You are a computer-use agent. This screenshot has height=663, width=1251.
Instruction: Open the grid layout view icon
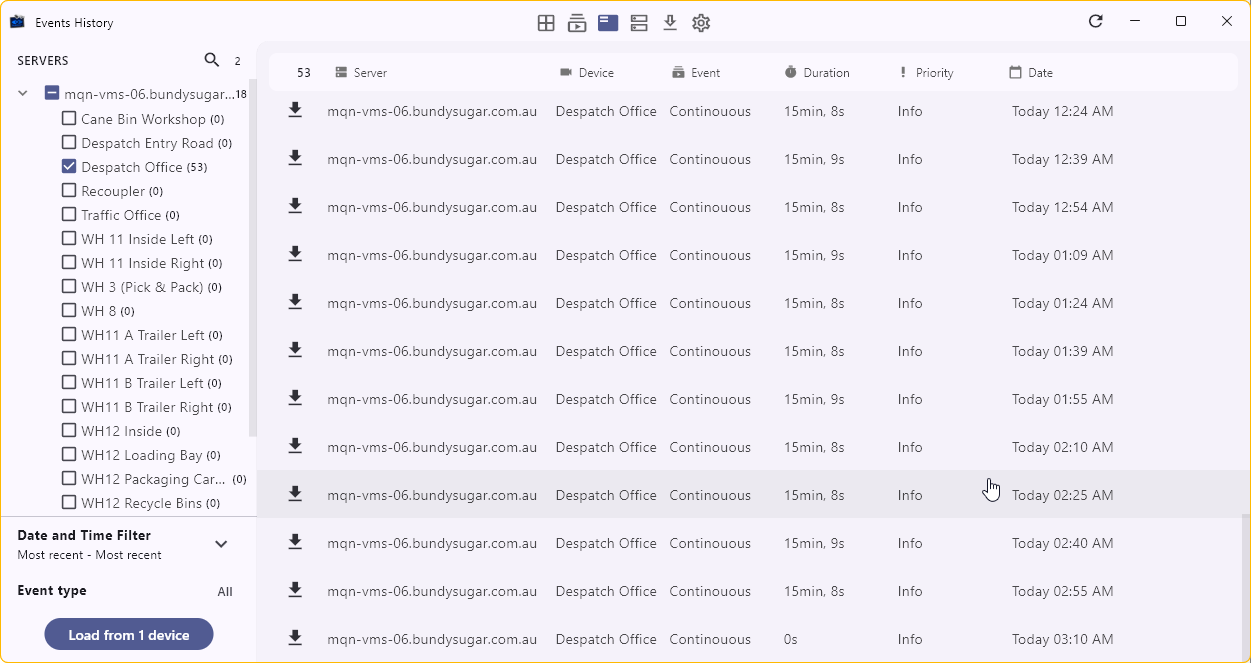click(546, 23)
